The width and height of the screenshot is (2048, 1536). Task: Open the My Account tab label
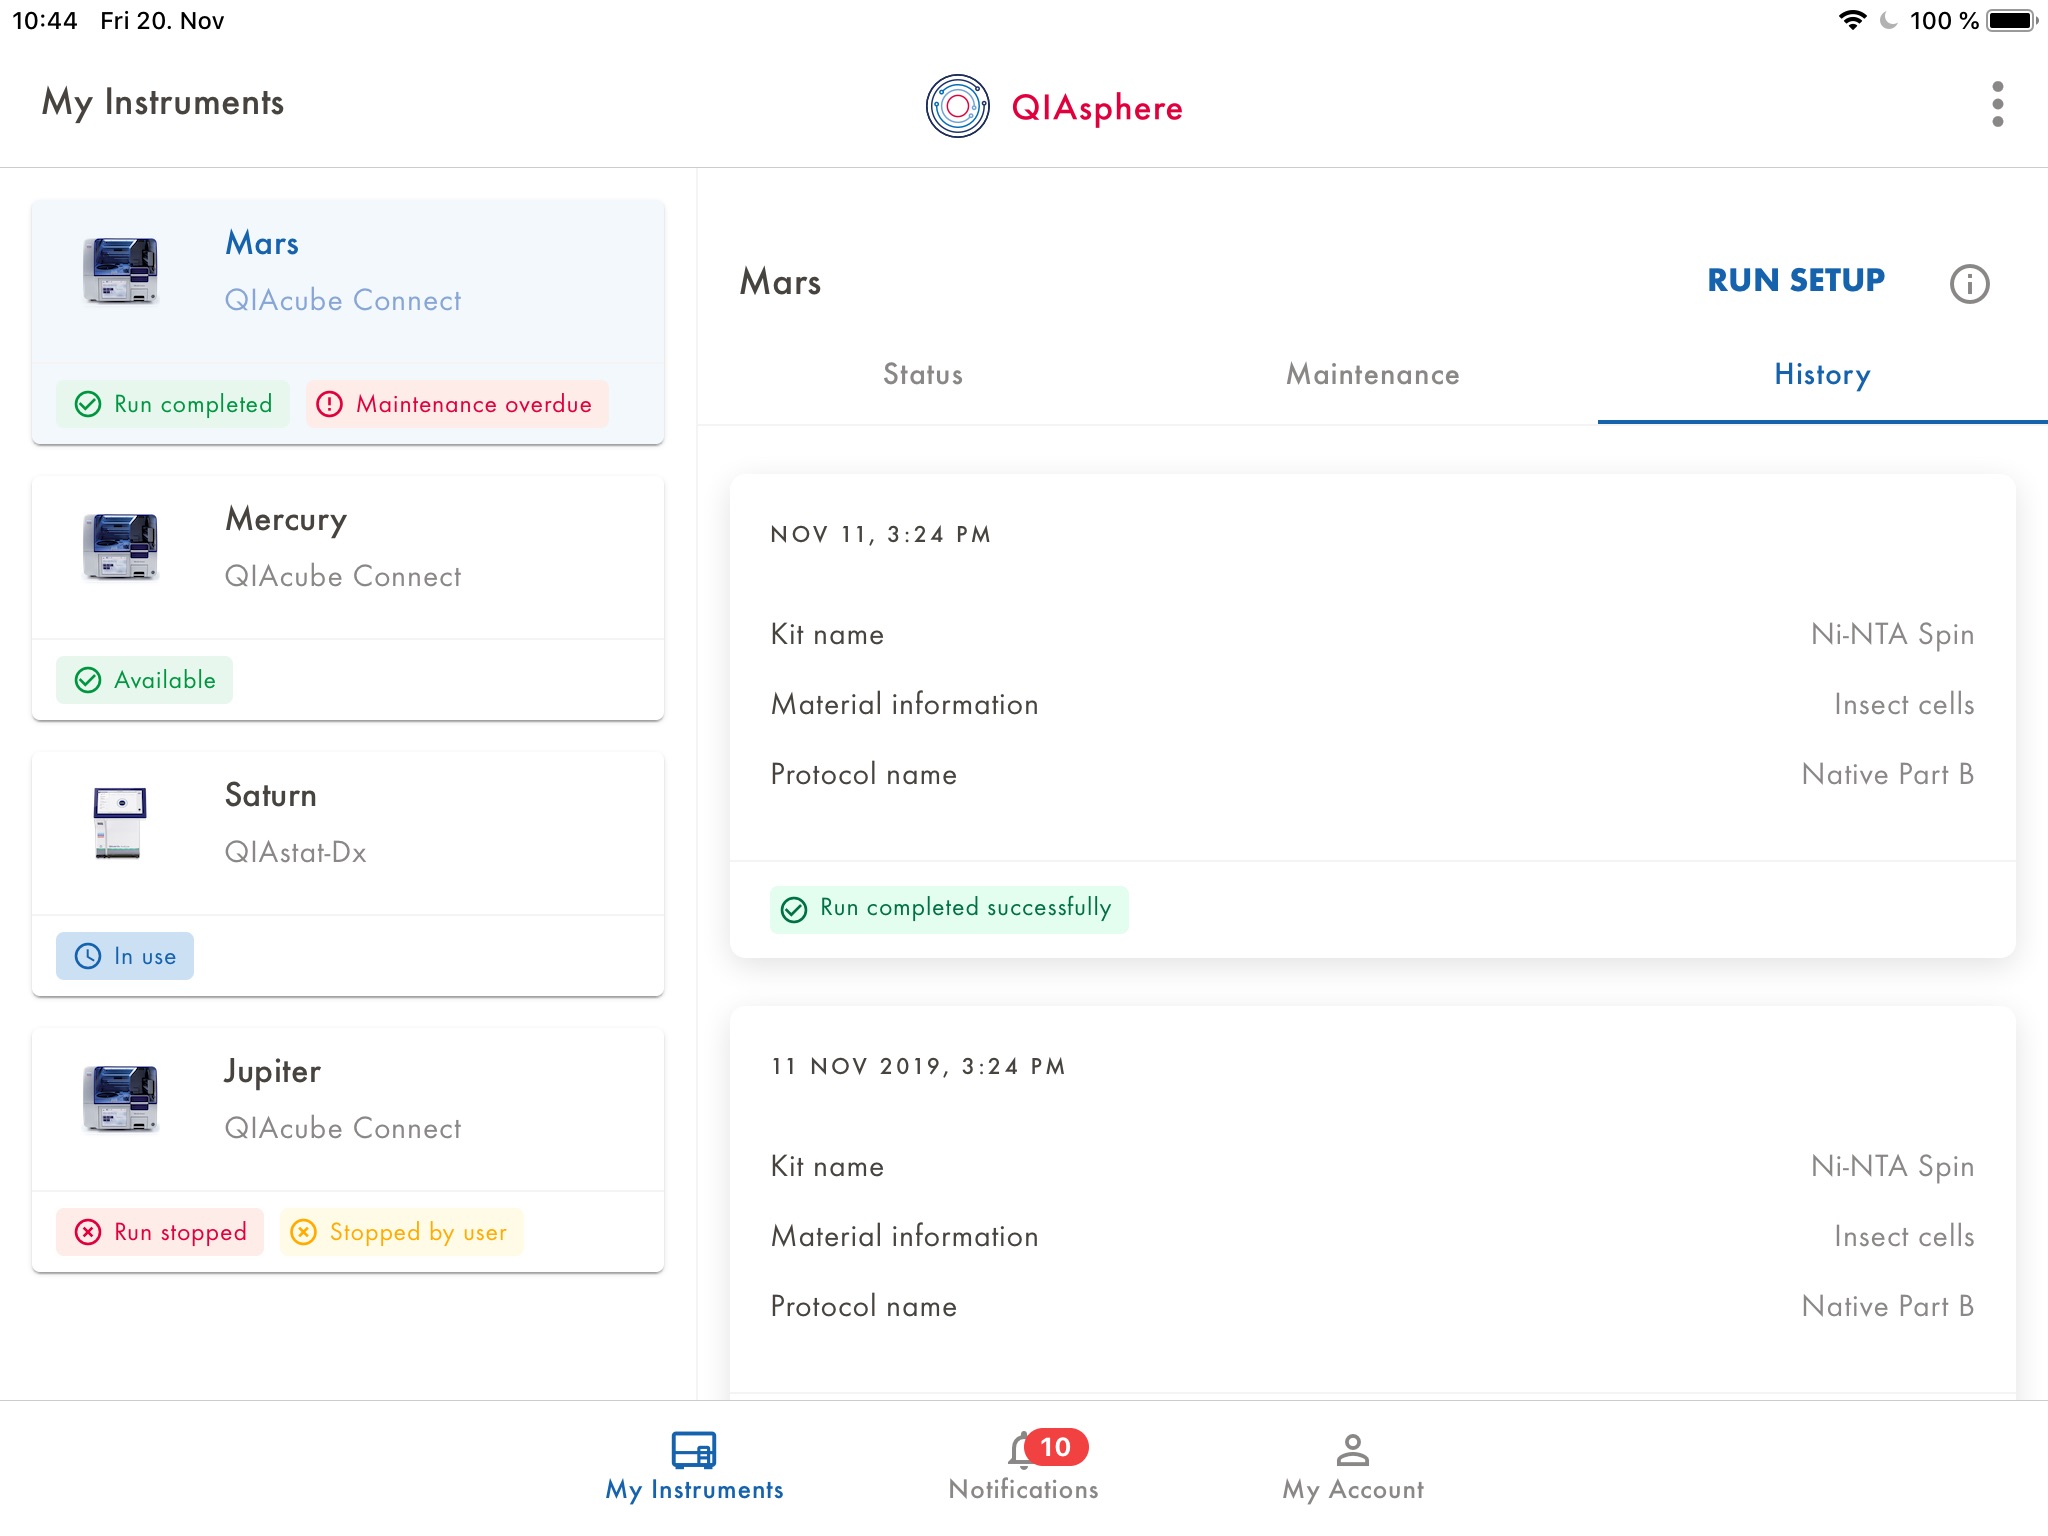tap(1353, 1489)
